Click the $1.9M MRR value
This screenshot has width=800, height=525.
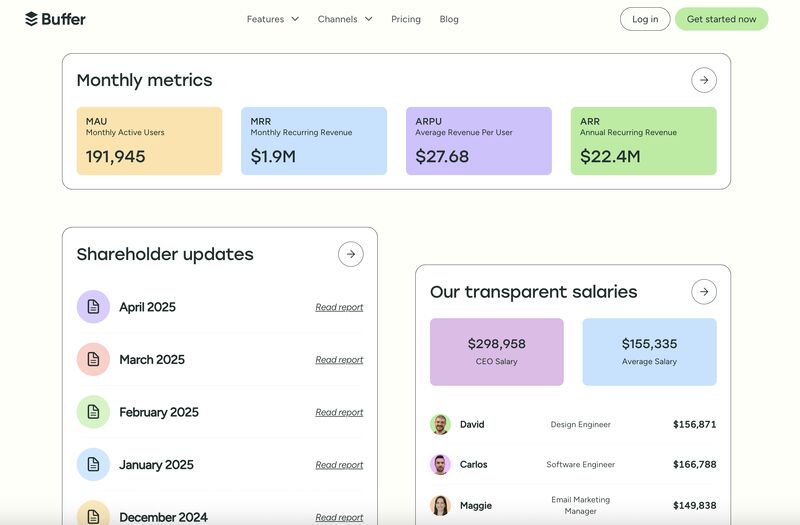click(x=273, y=157)
